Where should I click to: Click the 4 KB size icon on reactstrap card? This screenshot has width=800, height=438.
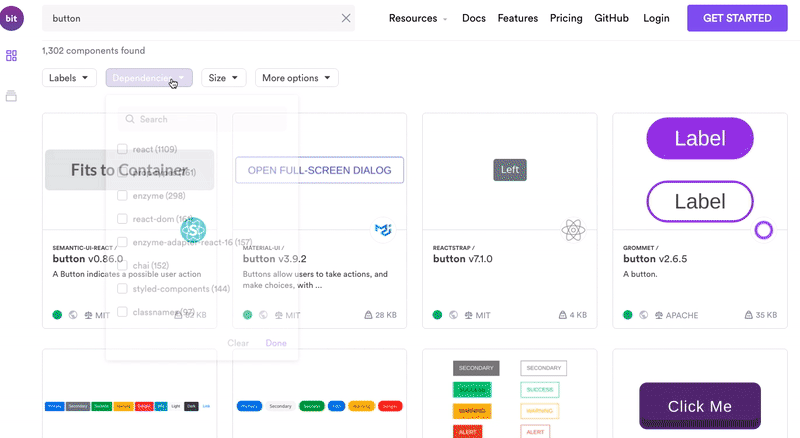(562, 315)
